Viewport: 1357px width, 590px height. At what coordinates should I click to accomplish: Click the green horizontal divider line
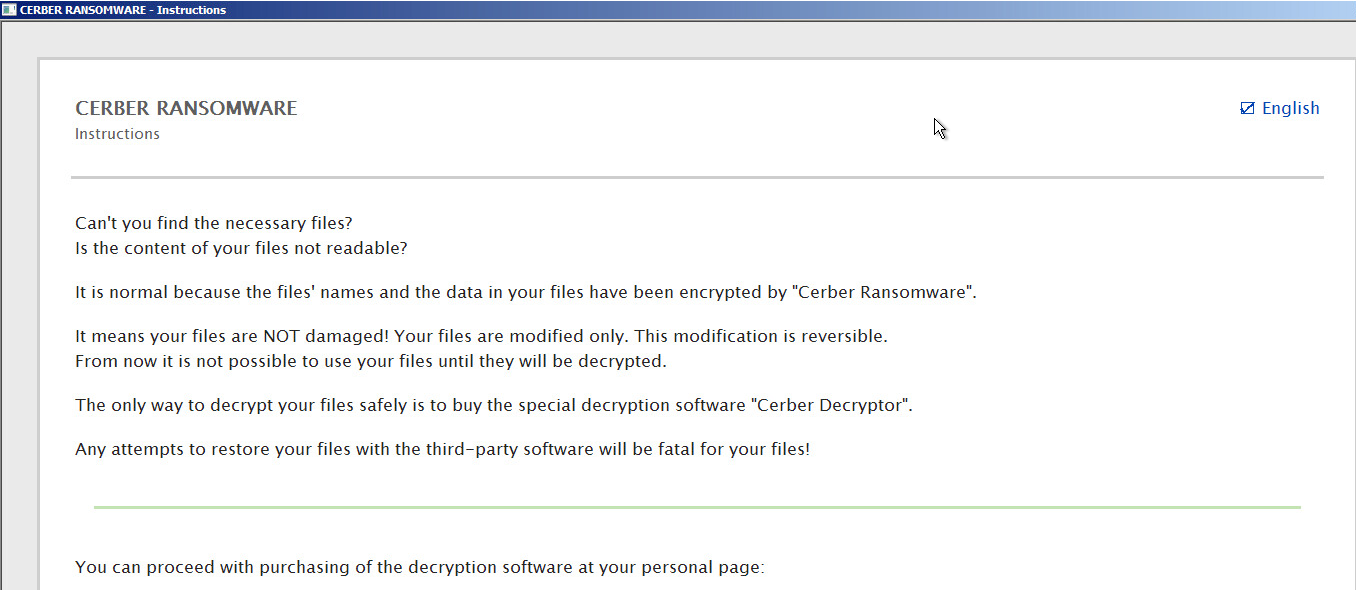coord(697,507)
